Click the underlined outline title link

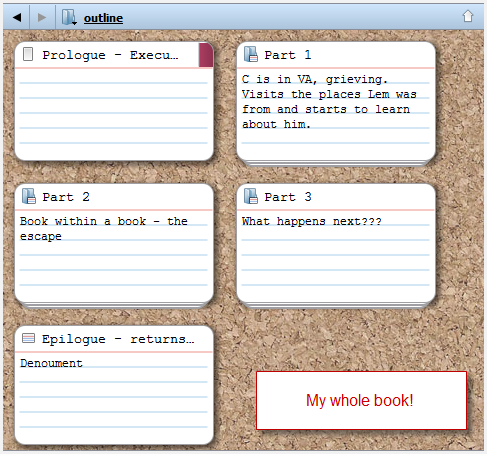(103, 18)
